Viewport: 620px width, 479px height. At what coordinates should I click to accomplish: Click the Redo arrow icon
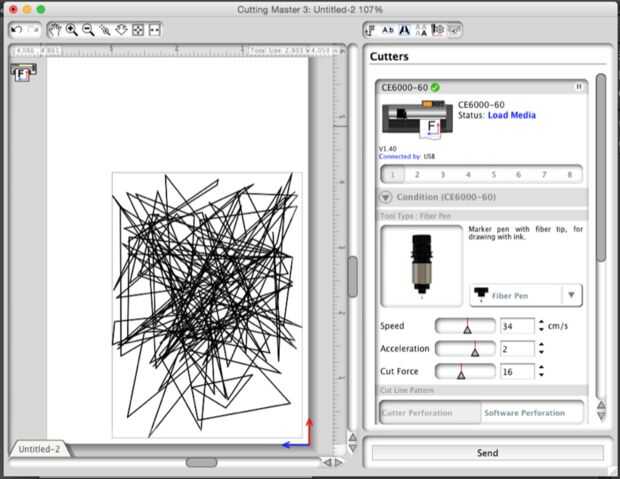[34, 30]
